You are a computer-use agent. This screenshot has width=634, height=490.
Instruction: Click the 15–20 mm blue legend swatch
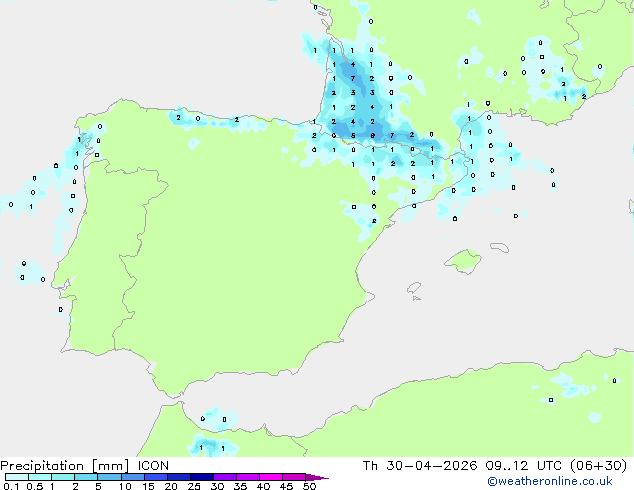[155, 477]
